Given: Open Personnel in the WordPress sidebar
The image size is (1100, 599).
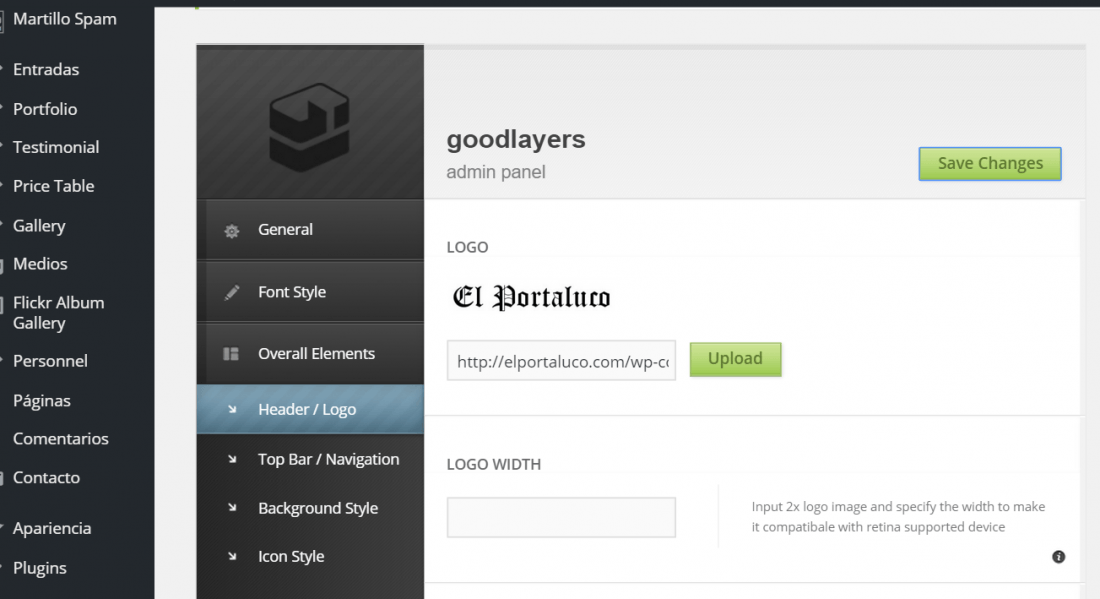Looking at the screenshot, I should 51,361.
